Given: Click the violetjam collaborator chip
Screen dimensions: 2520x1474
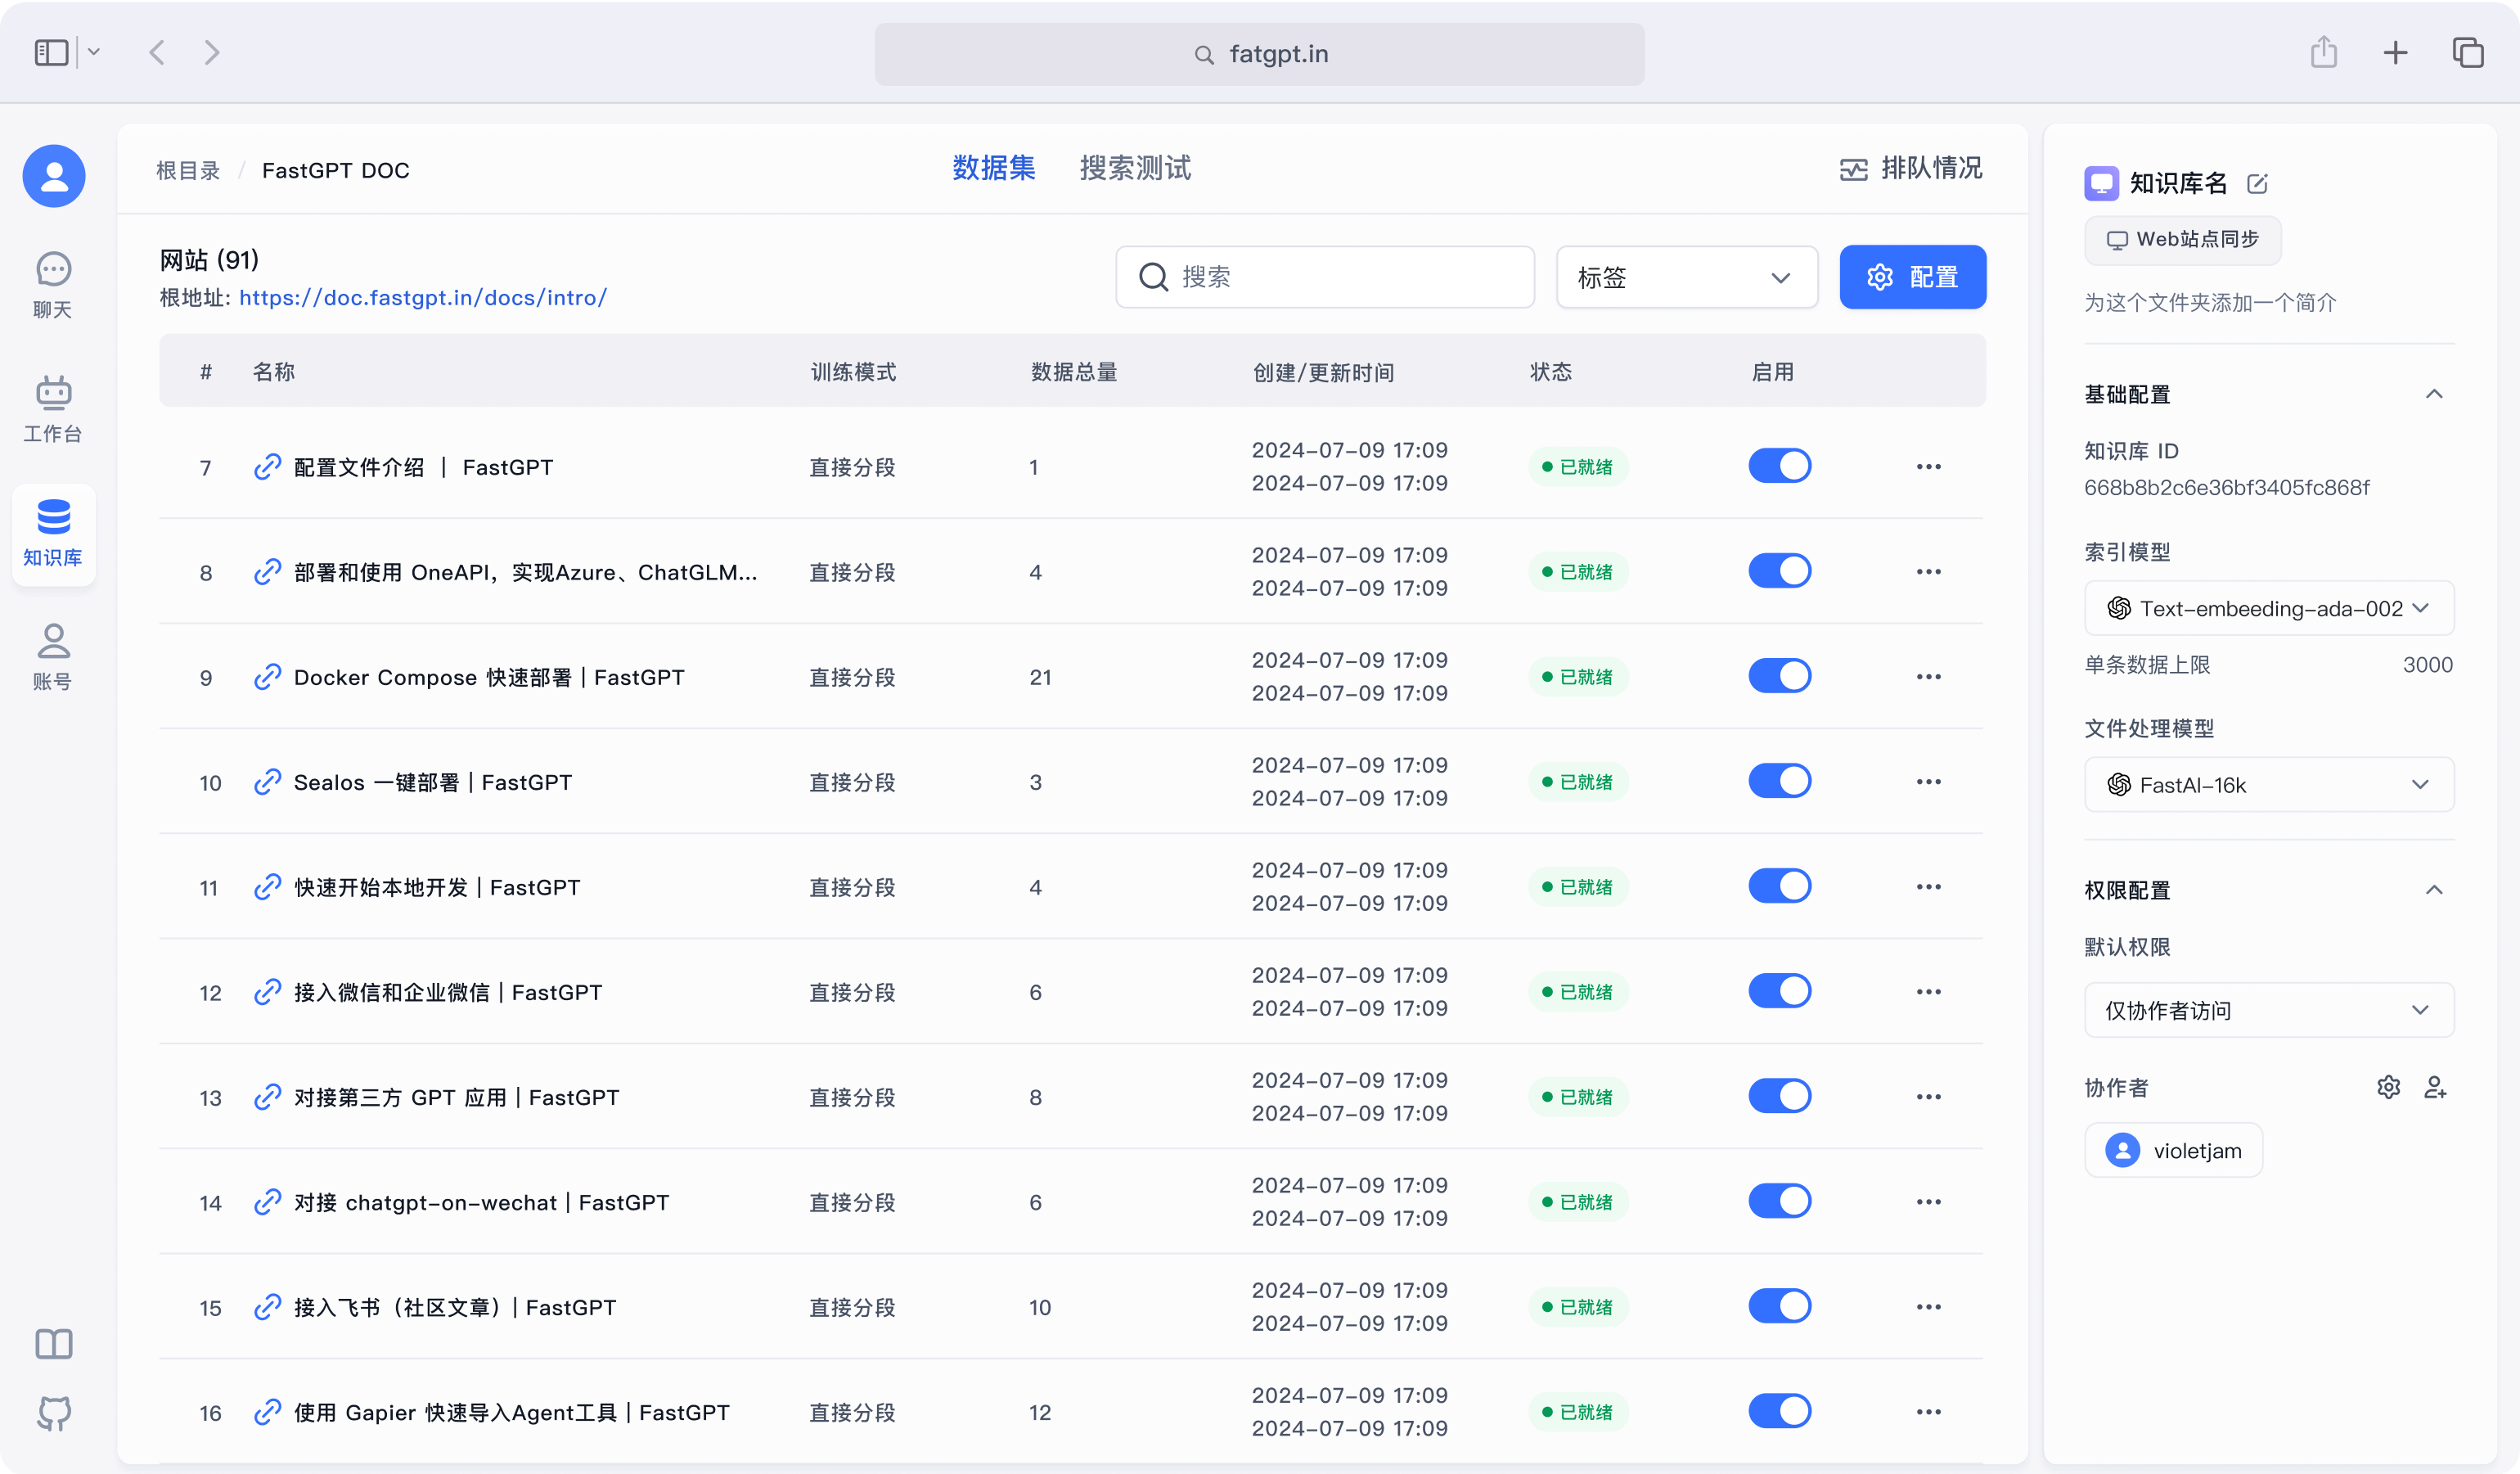Looking at the screenshot, I should point(2173,1150).
